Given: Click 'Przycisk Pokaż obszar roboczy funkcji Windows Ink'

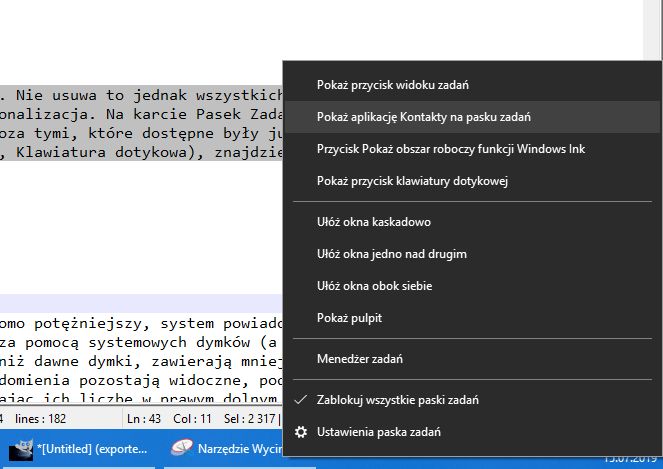Looking at the screenshot, I should click(x=472, y=149).
